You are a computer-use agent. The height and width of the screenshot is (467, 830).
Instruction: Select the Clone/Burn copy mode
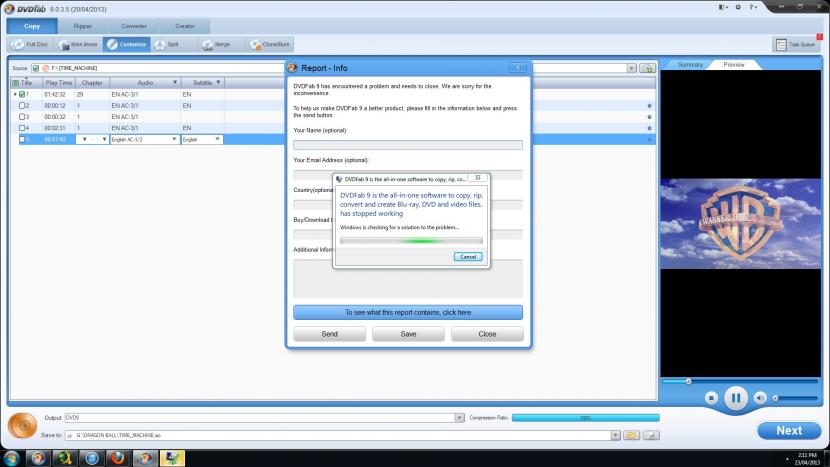click(270, 44)
